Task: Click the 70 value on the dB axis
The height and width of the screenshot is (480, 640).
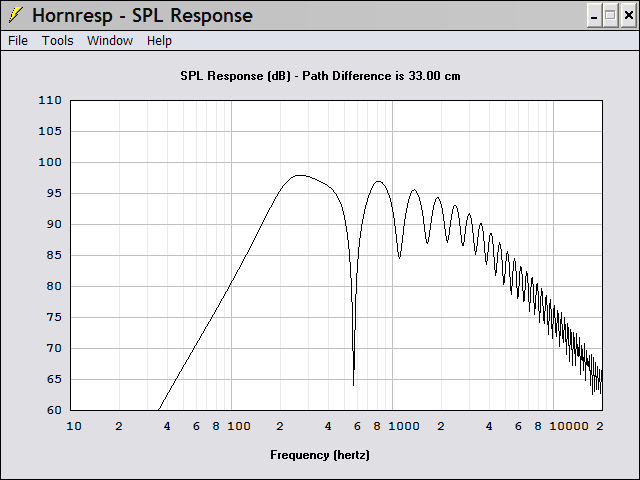Action: (x=54, y=349)
